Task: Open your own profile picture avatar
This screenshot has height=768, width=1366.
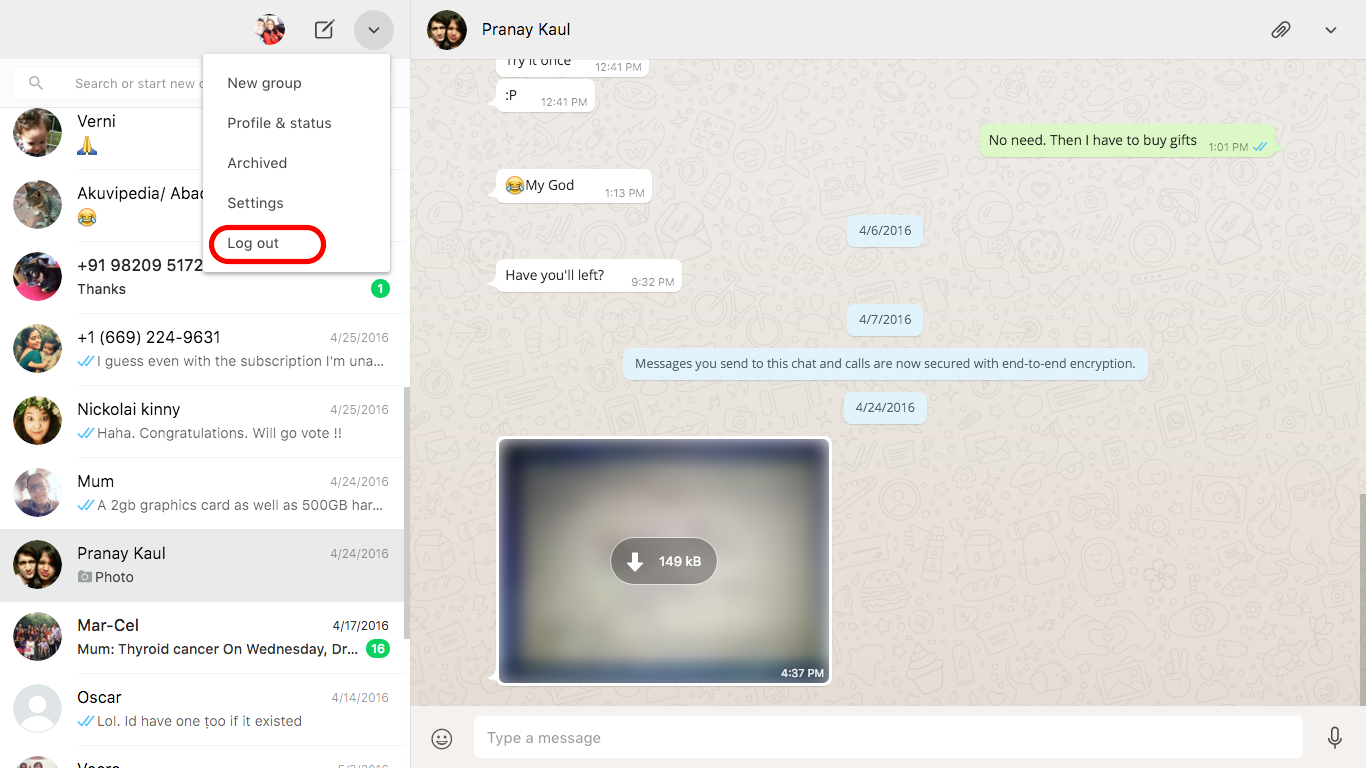Action: [x=269, y=29]
